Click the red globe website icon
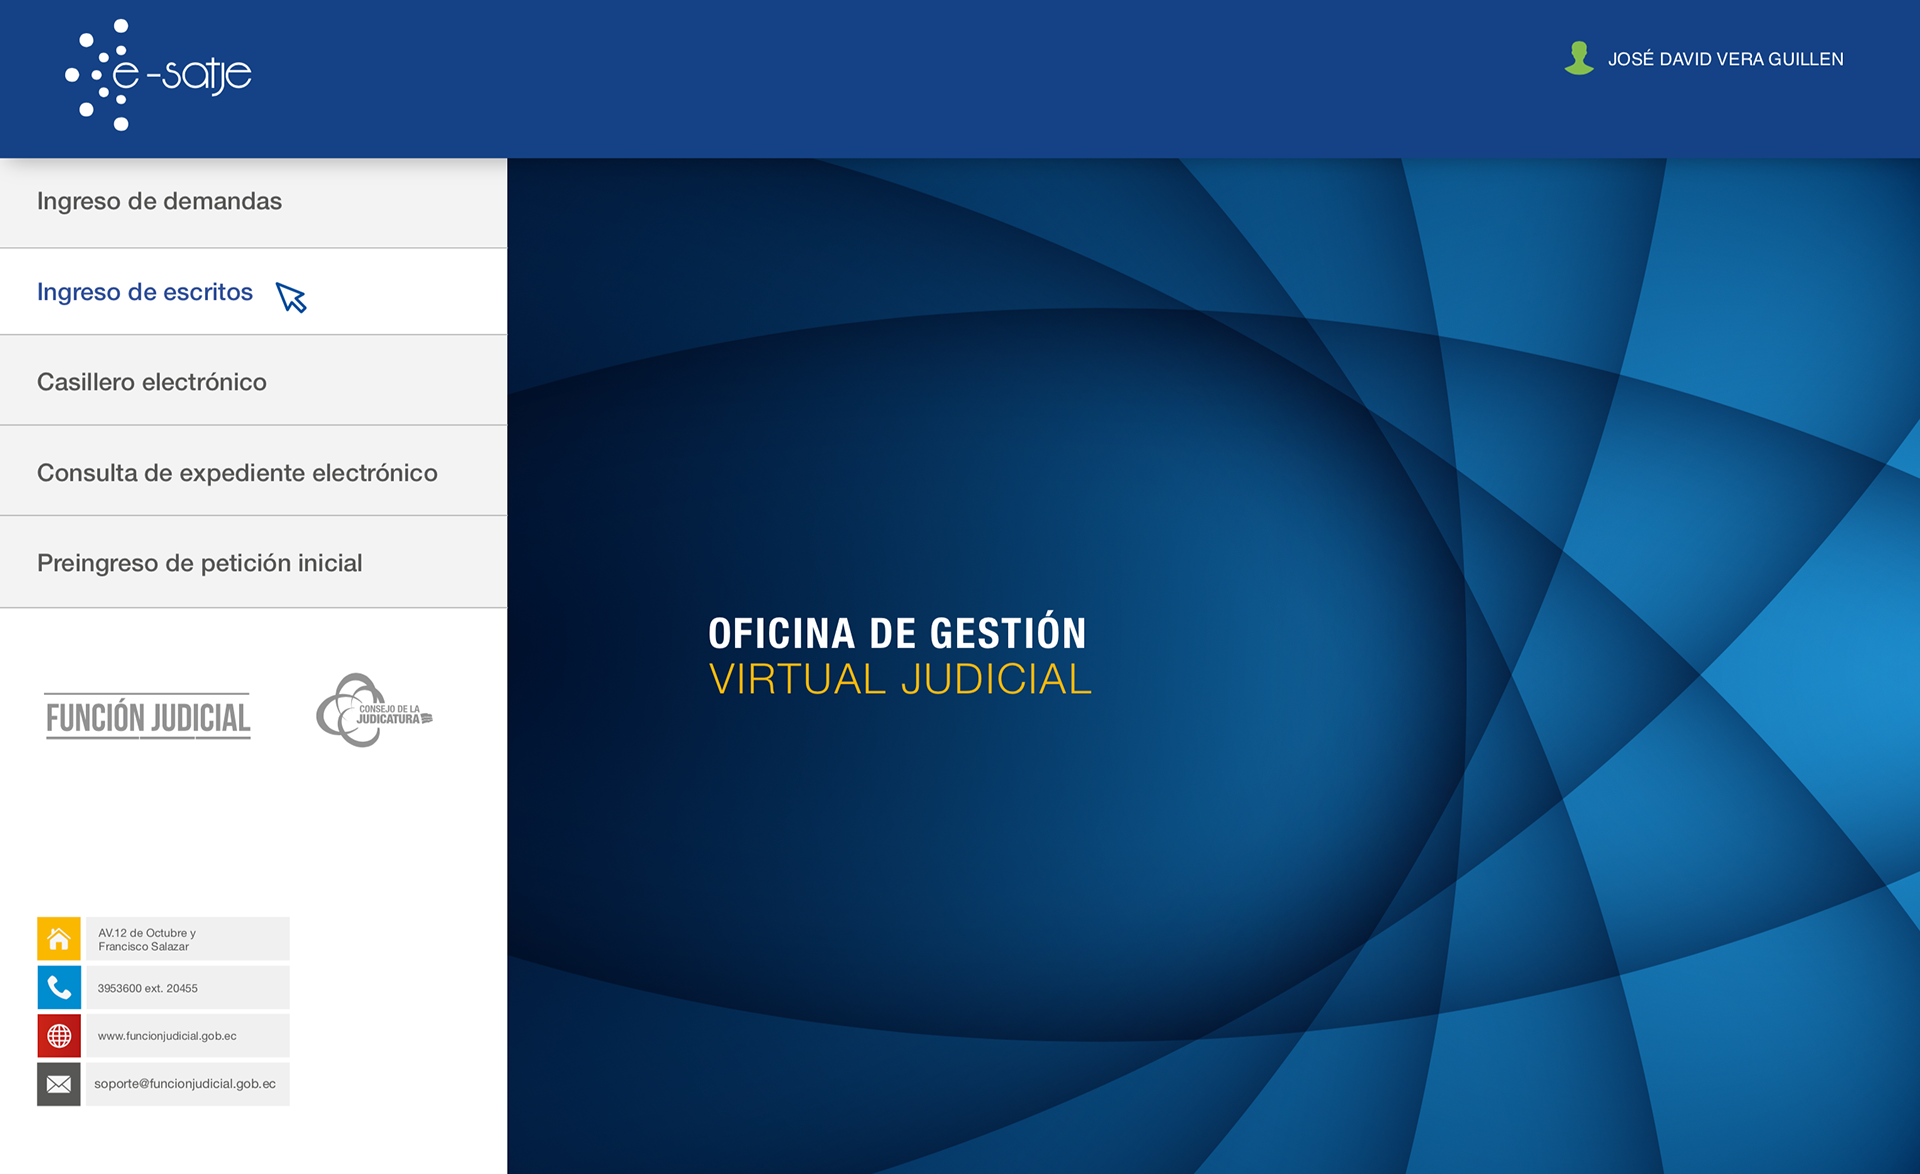Screen dimensions: 1920x1174 (59, 1036)
